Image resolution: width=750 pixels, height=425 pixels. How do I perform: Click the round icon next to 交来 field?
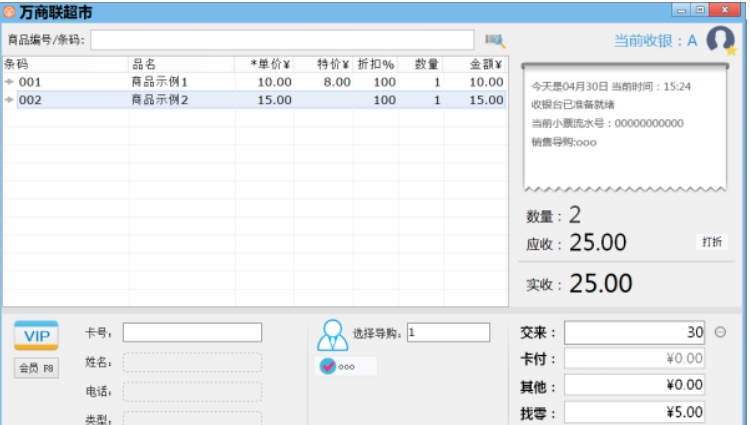(x=720, y=332)
